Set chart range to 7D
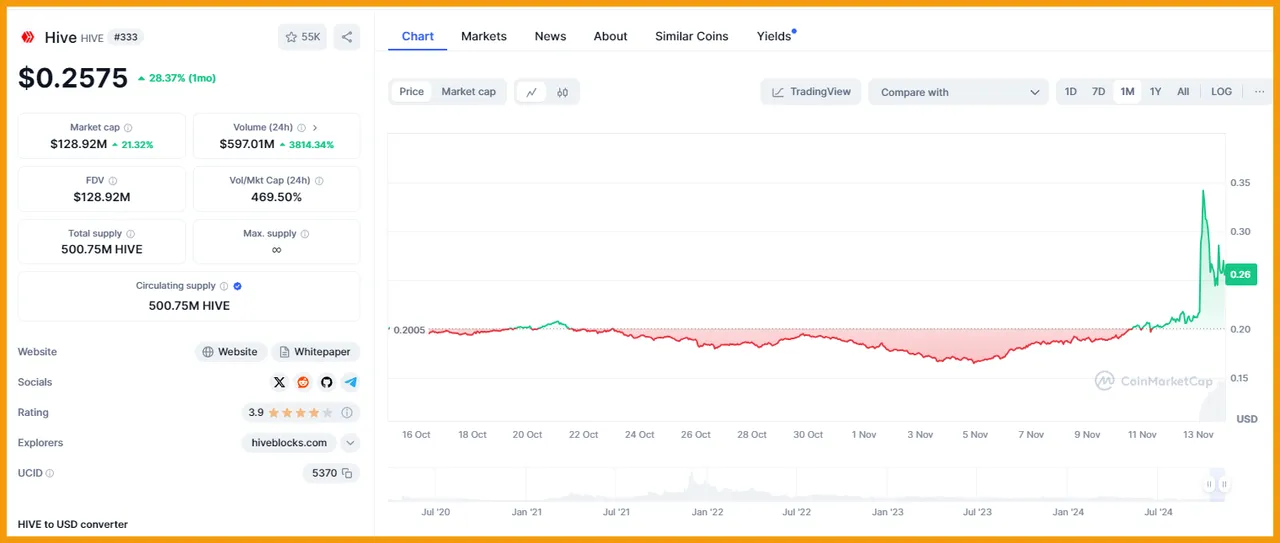 tap(1098, 92)
